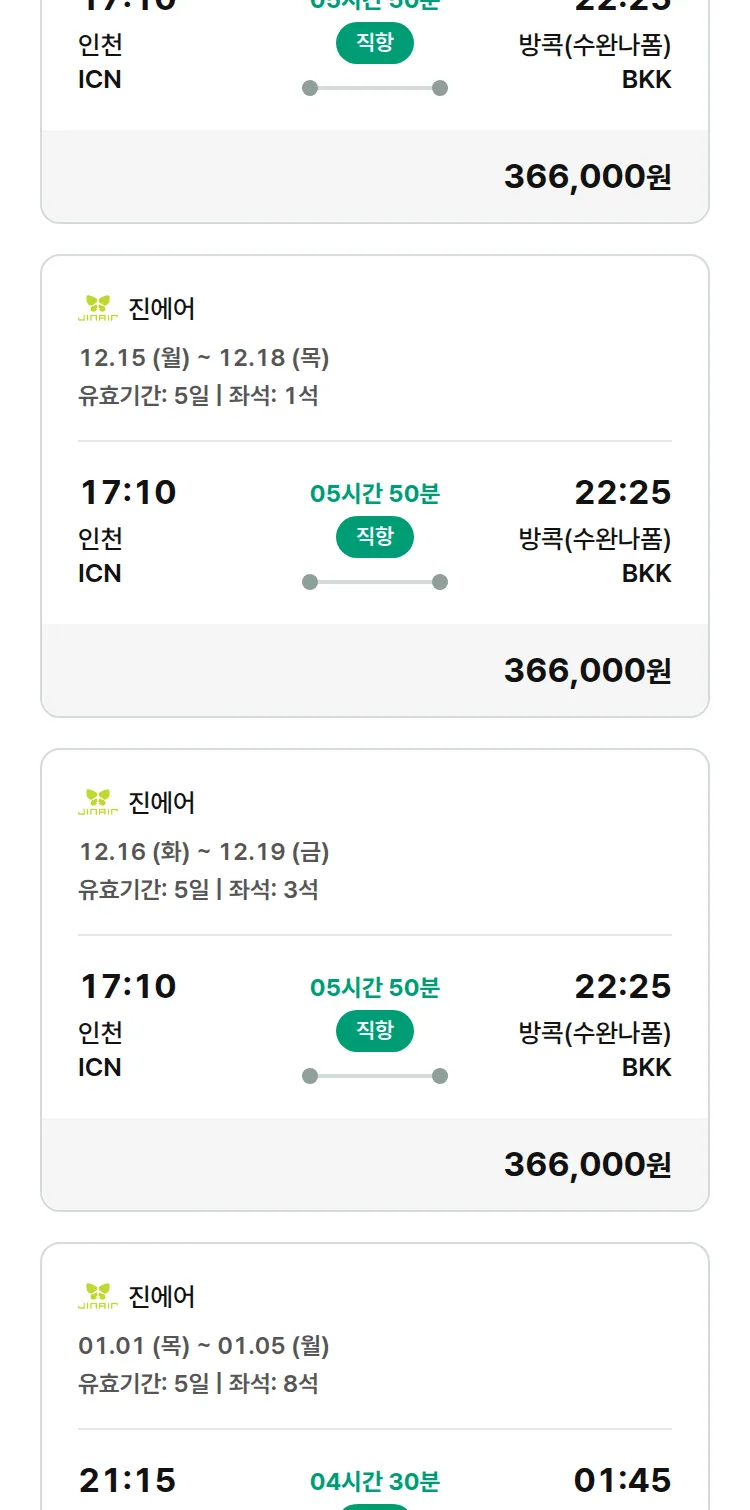Tap the 직항 badge on 12.16 flight
The height and width of the screenshot is (1510, 750).
(x=375, y=1031)
